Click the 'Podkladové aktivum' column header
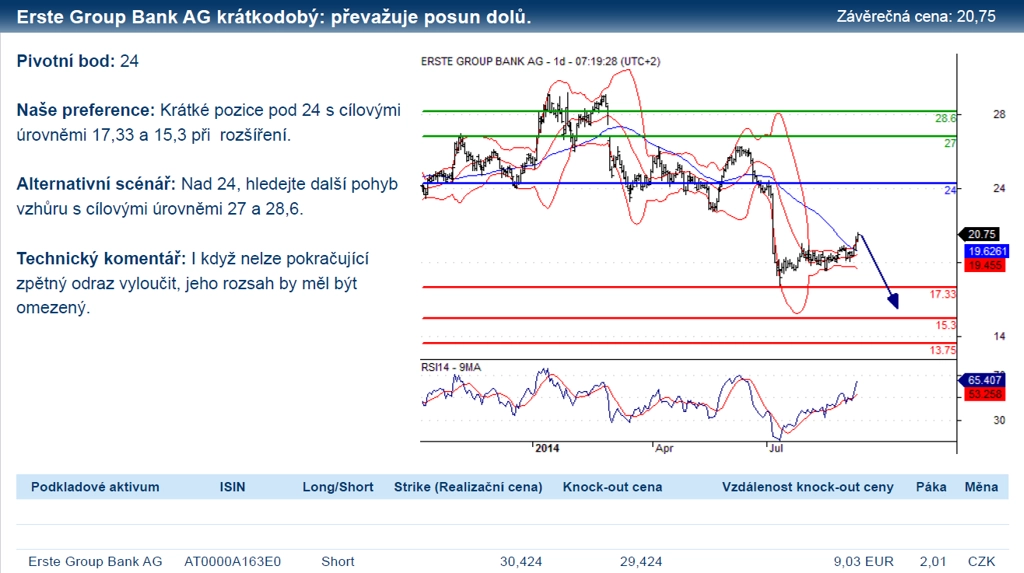 pos(95,487)
